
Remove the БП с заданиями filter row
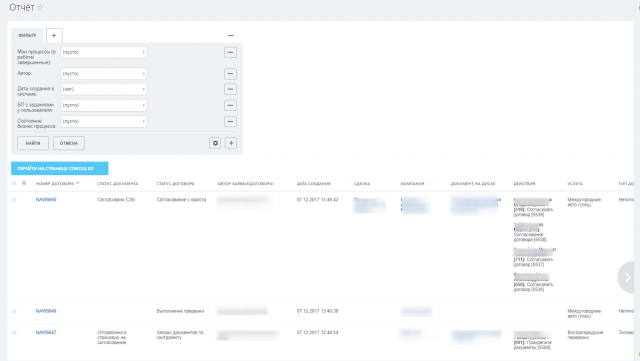230,105
